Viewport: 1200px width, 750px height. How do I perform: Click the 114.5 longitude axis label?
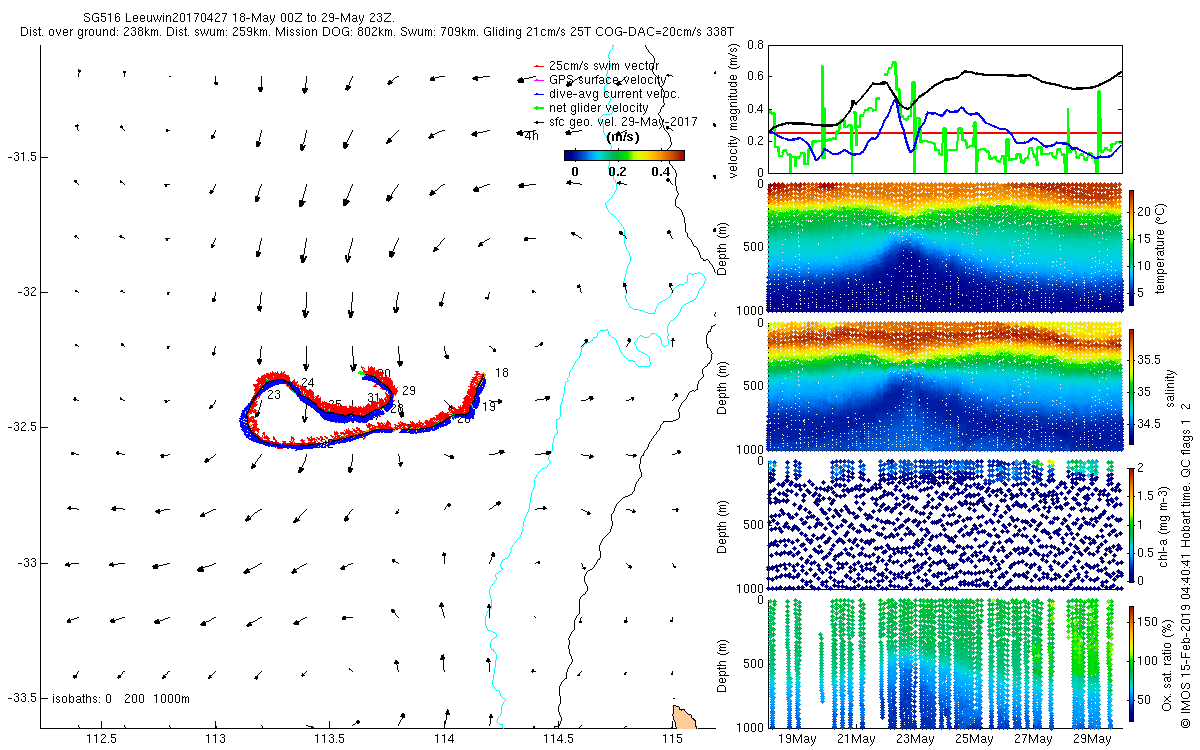(558, 738)
